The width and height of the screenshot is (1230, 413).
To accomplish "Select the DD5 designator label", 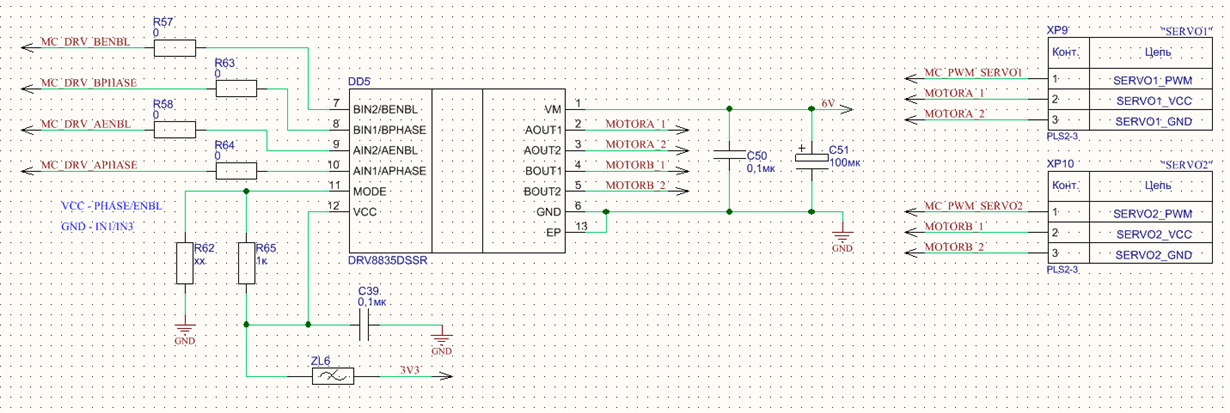I will tap(357, 81).
